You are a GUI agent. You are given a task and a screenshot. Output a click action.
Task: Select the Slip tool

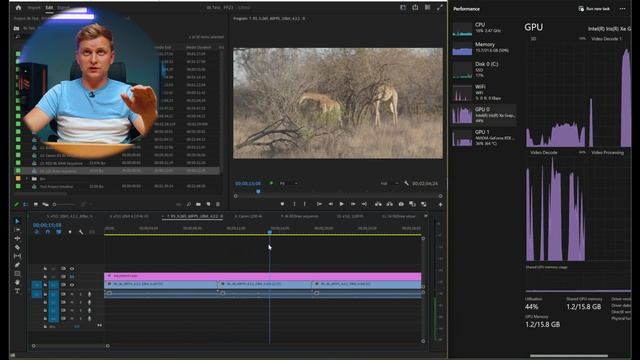click(17, 256)
